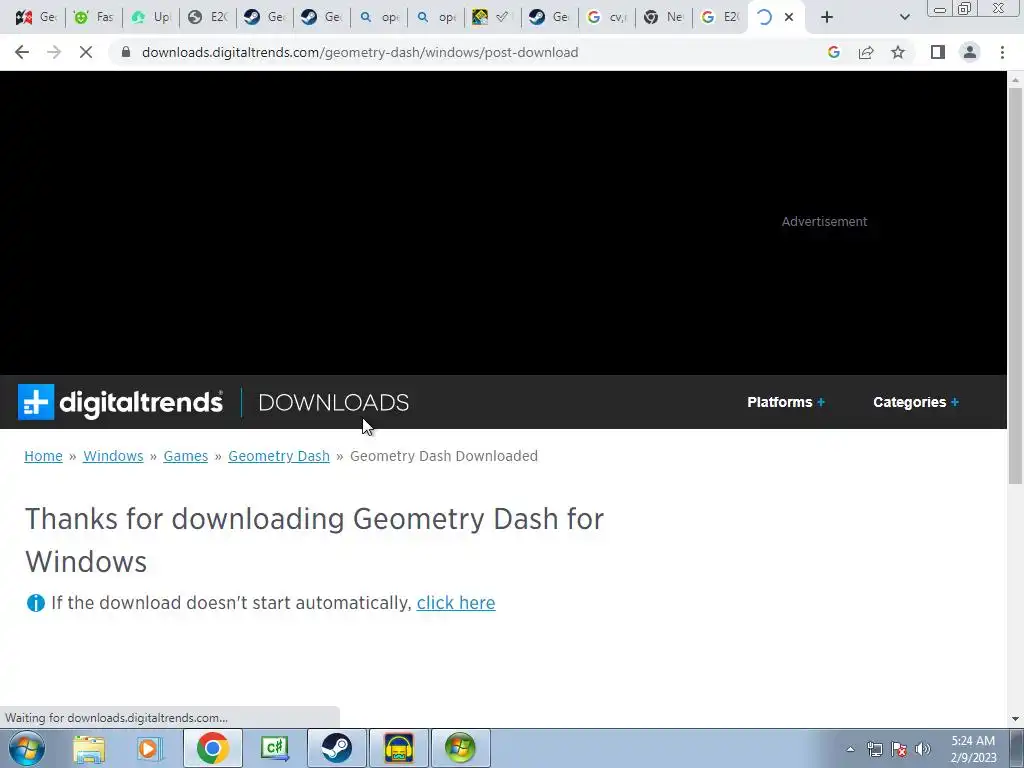Image resolution: width=1024 pixels, height=768 pixels.
Task: Click the blue info icon
Action: tap(35, 603)
